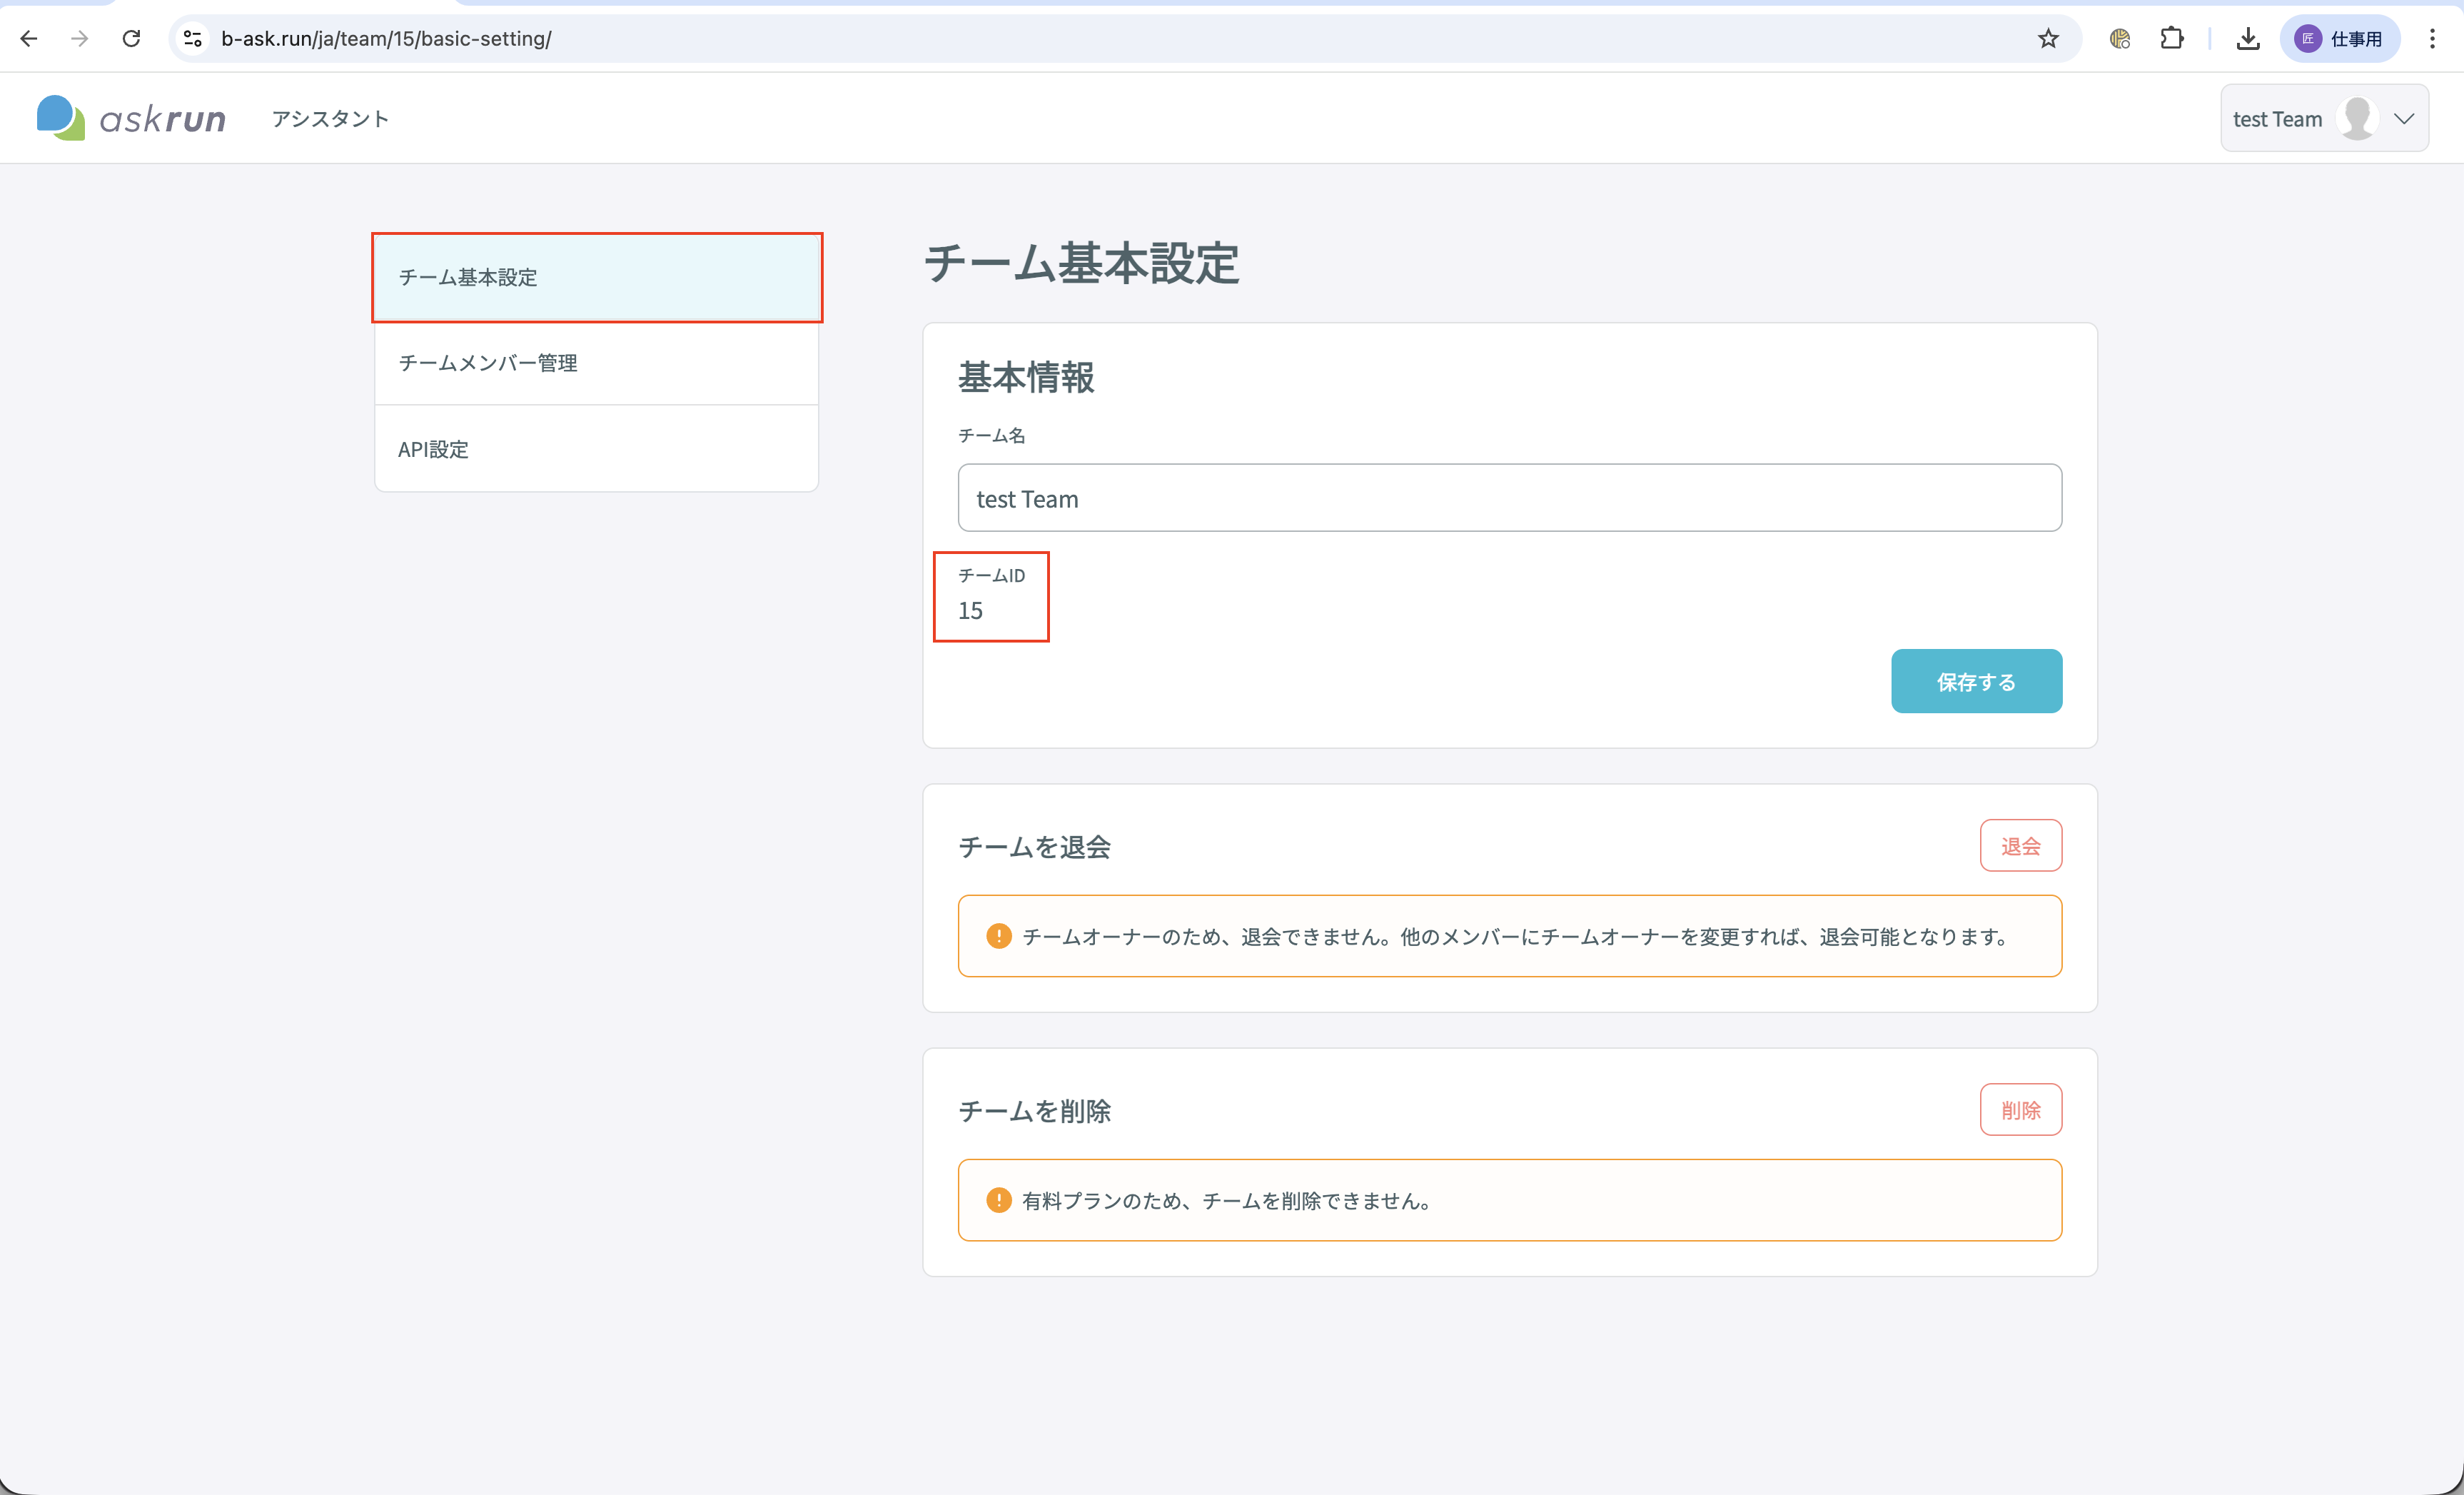Click the user avatar next to test Team
Screen dimensions: 2464x1495
pos(2357,118)
